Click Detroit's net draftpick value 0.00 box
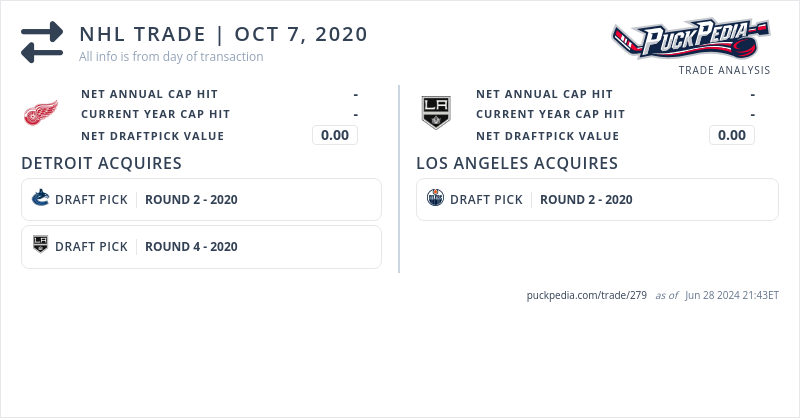800x418 pixels. (335, 135)
